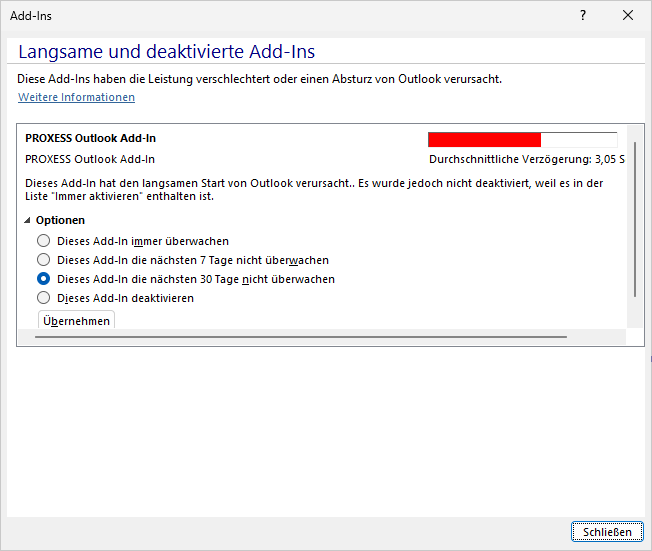This screenshot has height=551, width=652.
Task: Click the 'Diese Add-Ins haben die Leistung' text
Action: 259,78
